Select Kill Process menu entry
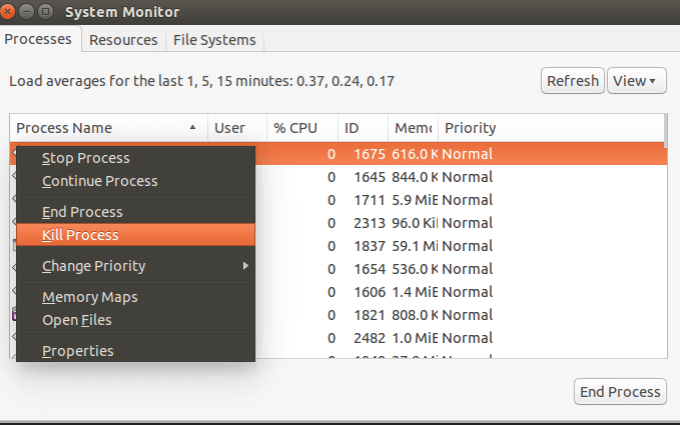The image size is (680, 425). pos(80,235)
